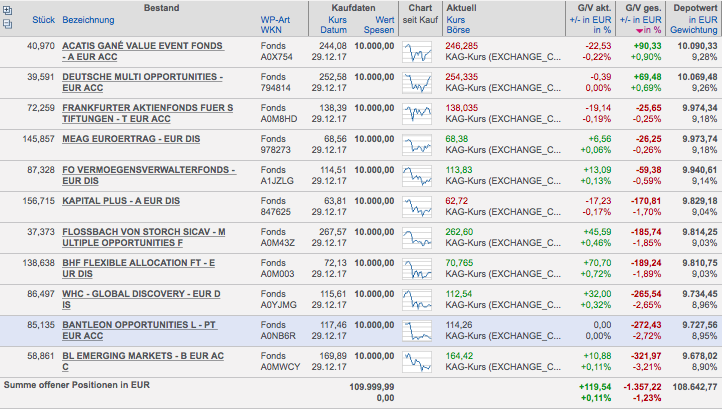Sort by Gewichtung column header
Screen dimensions: 722x409
[694, 30]
